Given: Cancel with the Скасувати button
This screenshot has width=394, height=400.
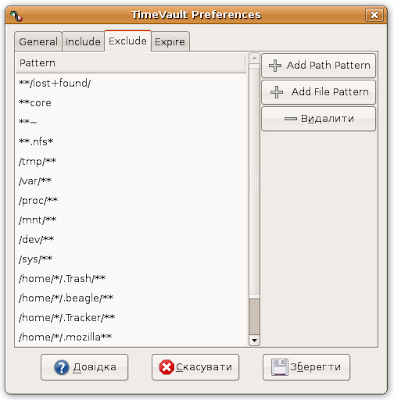Looking at the screenshot, I should point(195,367).
